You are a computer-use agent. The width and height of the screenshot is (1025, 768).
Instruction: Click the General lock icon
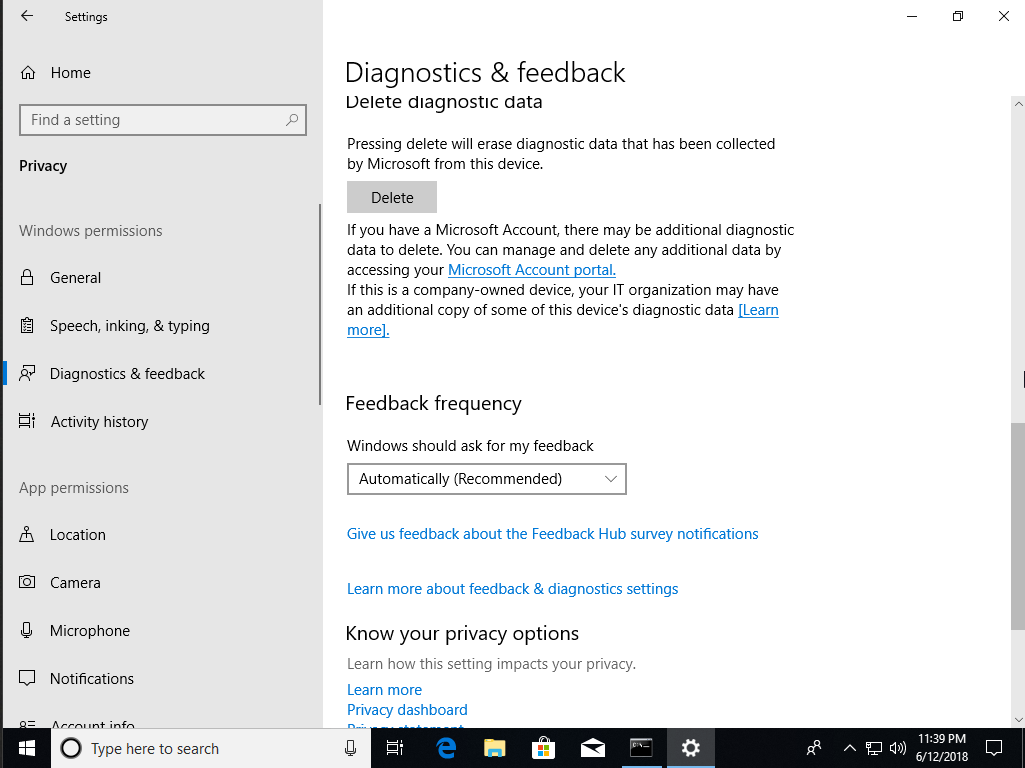[27, 277]
